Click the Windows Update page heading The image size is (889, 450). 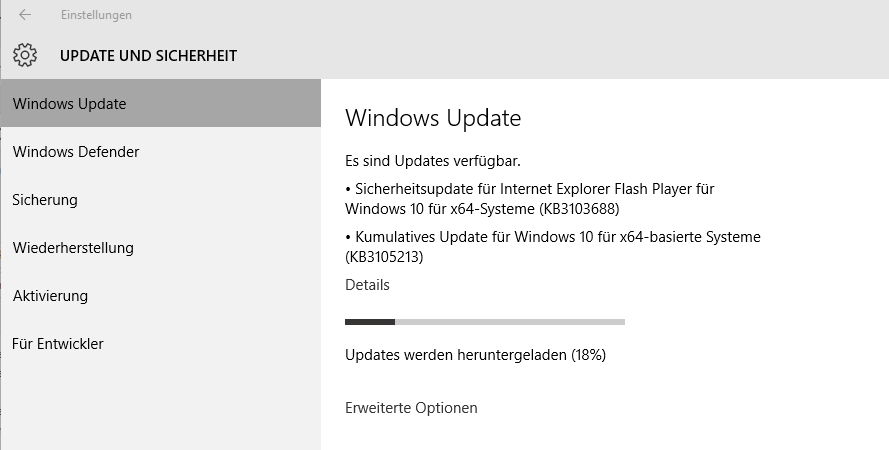pyautogui.click(x=433, y=118)
